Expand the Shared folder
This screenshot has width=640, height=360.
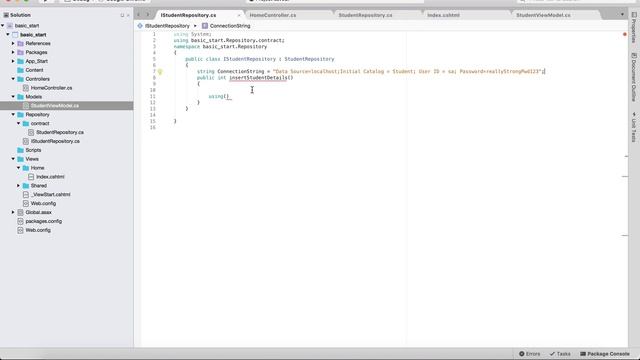18,186
